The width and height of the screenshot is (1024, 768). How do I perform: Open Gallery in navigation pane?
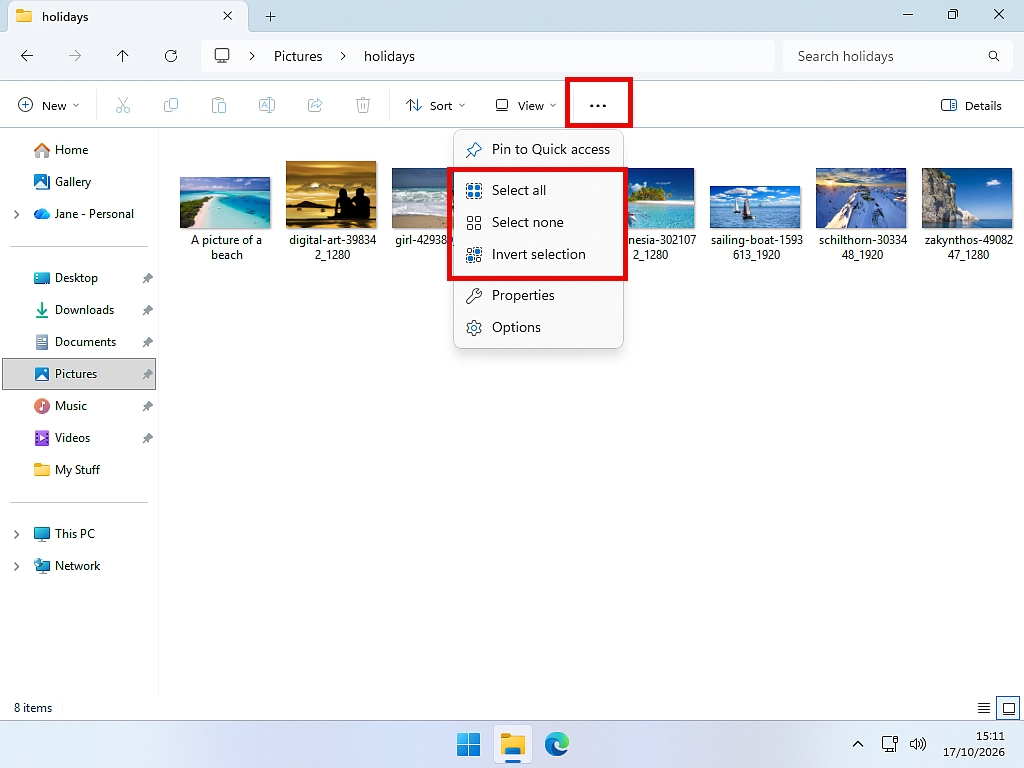point(72,182)
